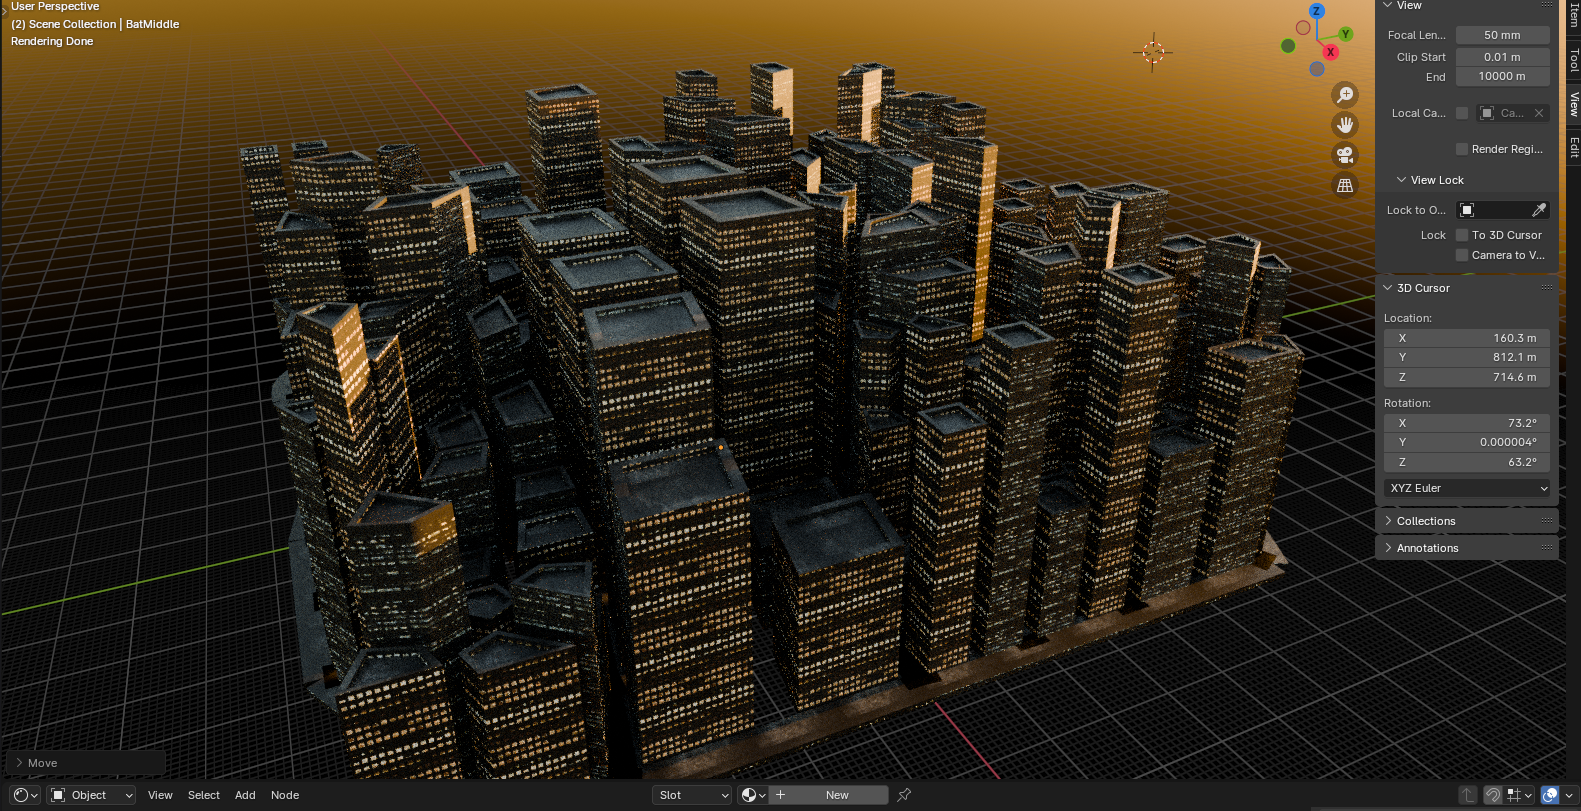Click the Focal Length 50 mm field
This screenshot has width=1581, height=811.
pyautogui.click(x=1502, y=35)
